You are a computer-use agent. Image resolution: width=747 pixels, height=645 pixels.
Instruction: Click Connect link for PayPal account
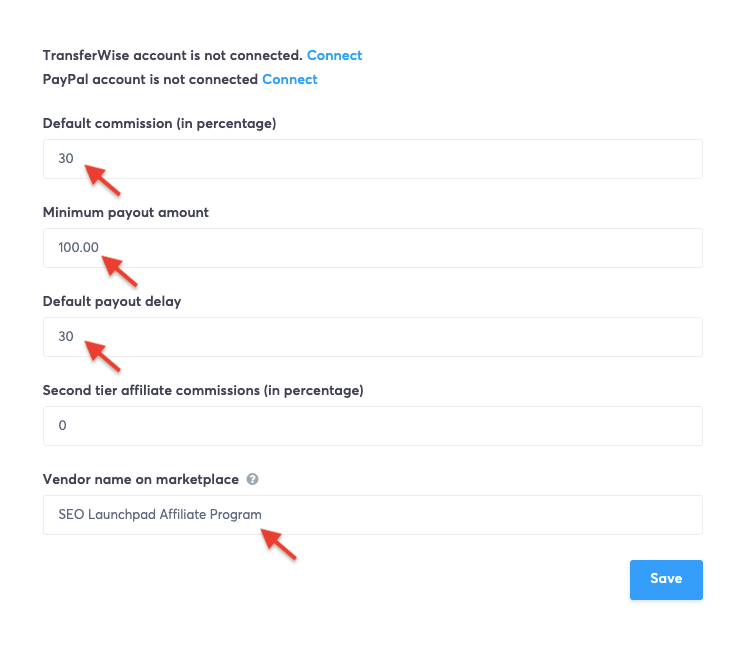289,79
